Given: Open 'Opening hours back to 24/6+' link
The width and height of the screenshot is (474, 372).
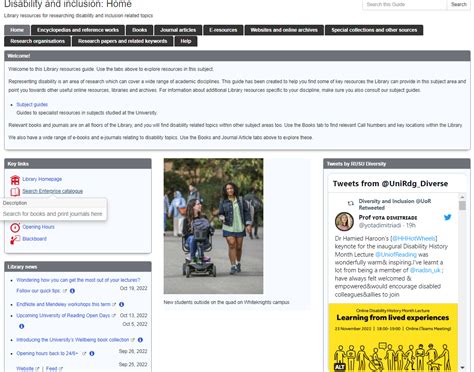Looking at the screenshot, I should [47, 353].
